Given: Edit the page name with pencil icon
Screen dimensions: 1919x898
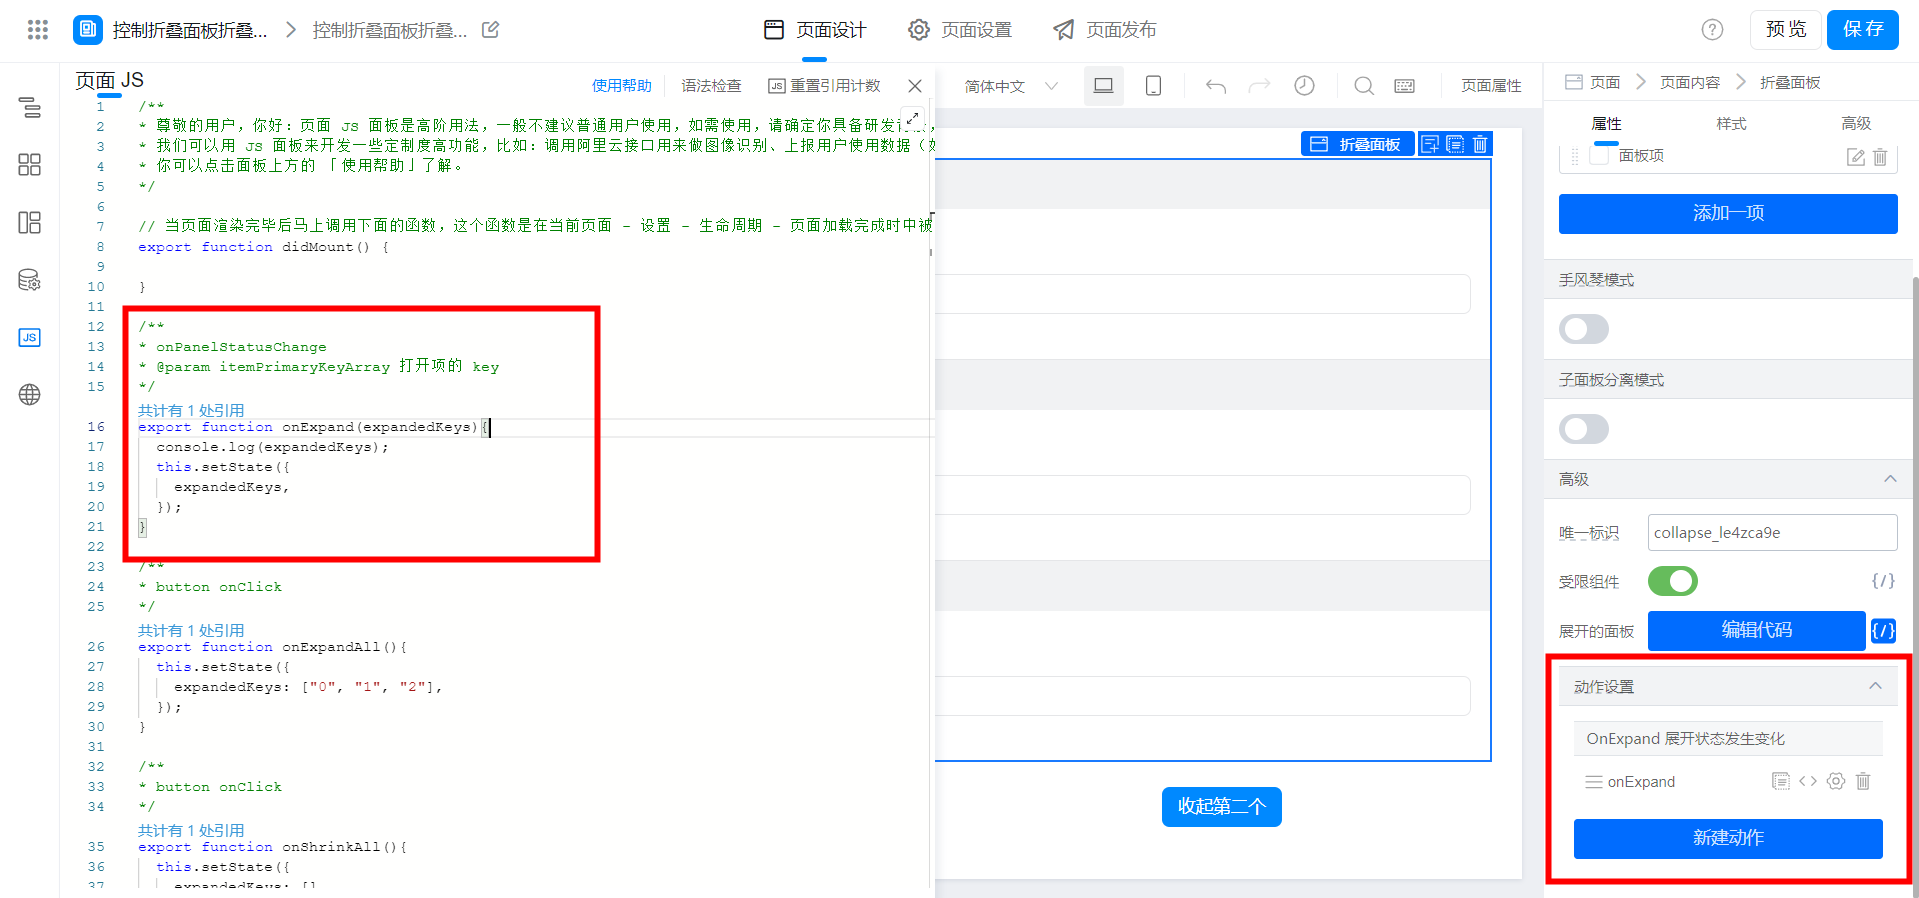Looking at the screenshot, I should coord(490,30).
